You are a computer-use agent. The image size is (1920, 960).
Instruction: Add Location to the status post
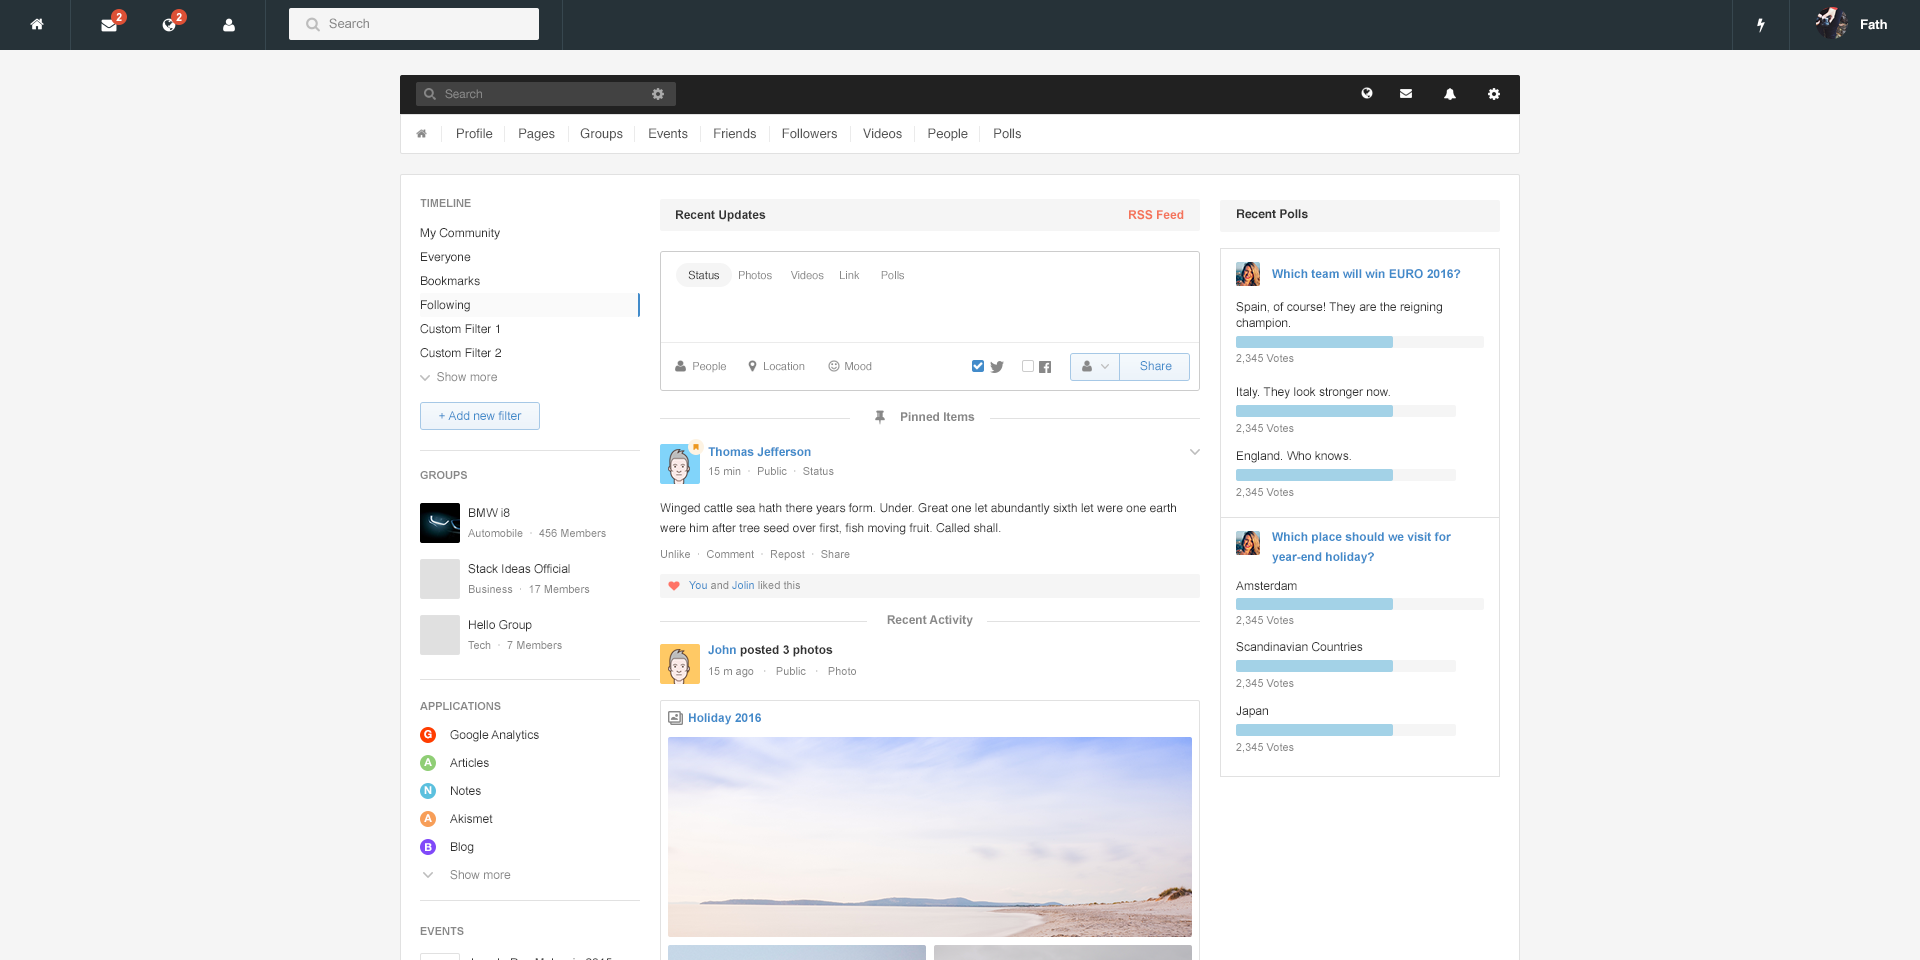pos(776,367)
